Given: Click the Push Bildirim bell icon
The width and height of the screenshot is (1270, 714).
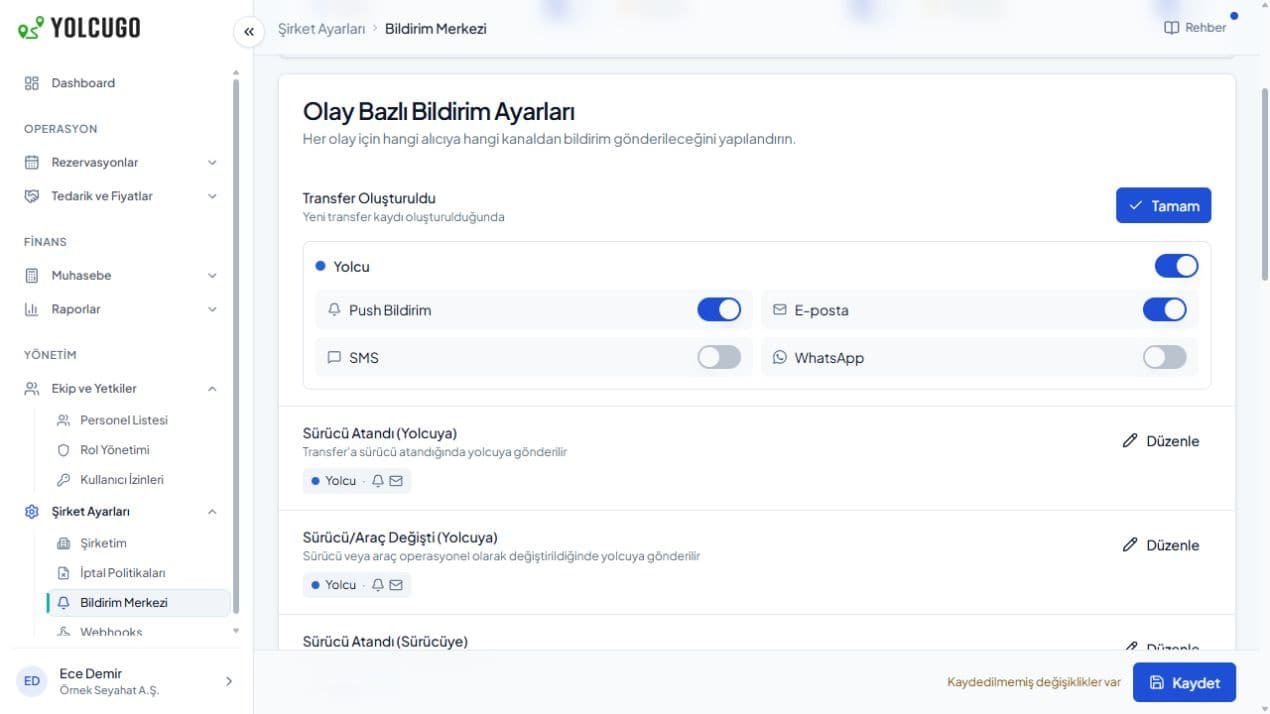Looking at the screenshot, I should pos(335,310).
